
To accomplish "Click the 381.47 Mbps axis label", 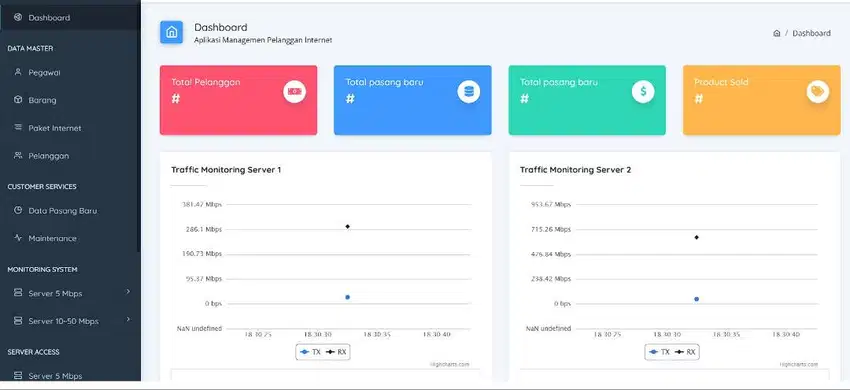I will (x=202, y=204).
